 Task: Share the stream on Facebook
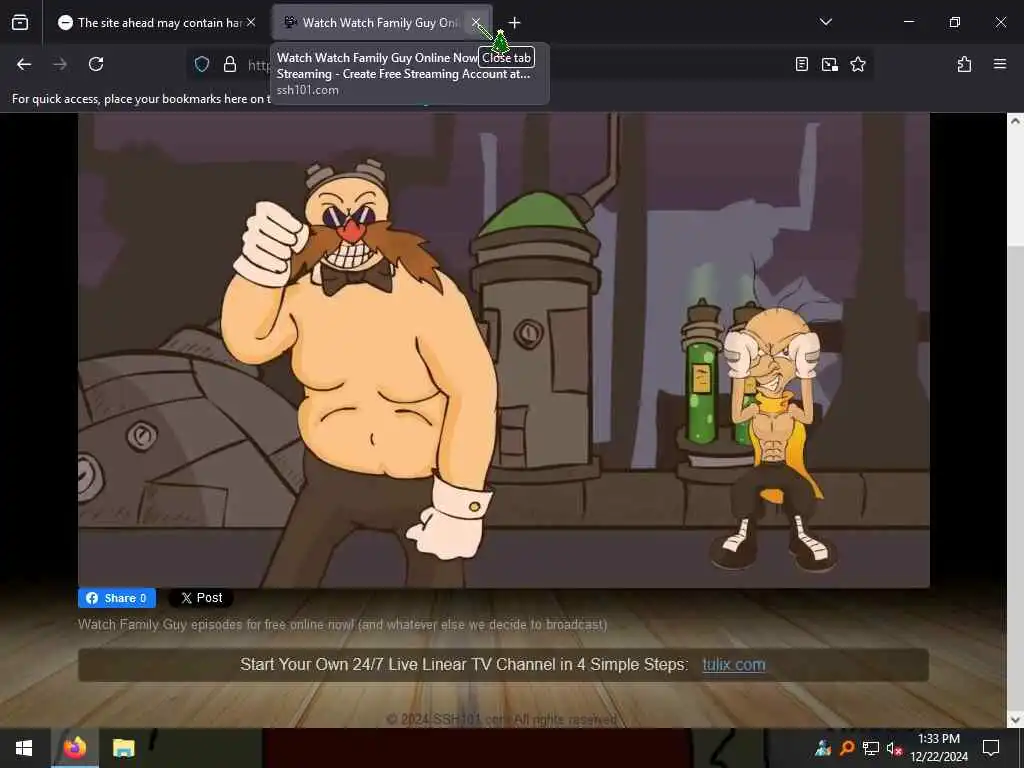(117, 598)
